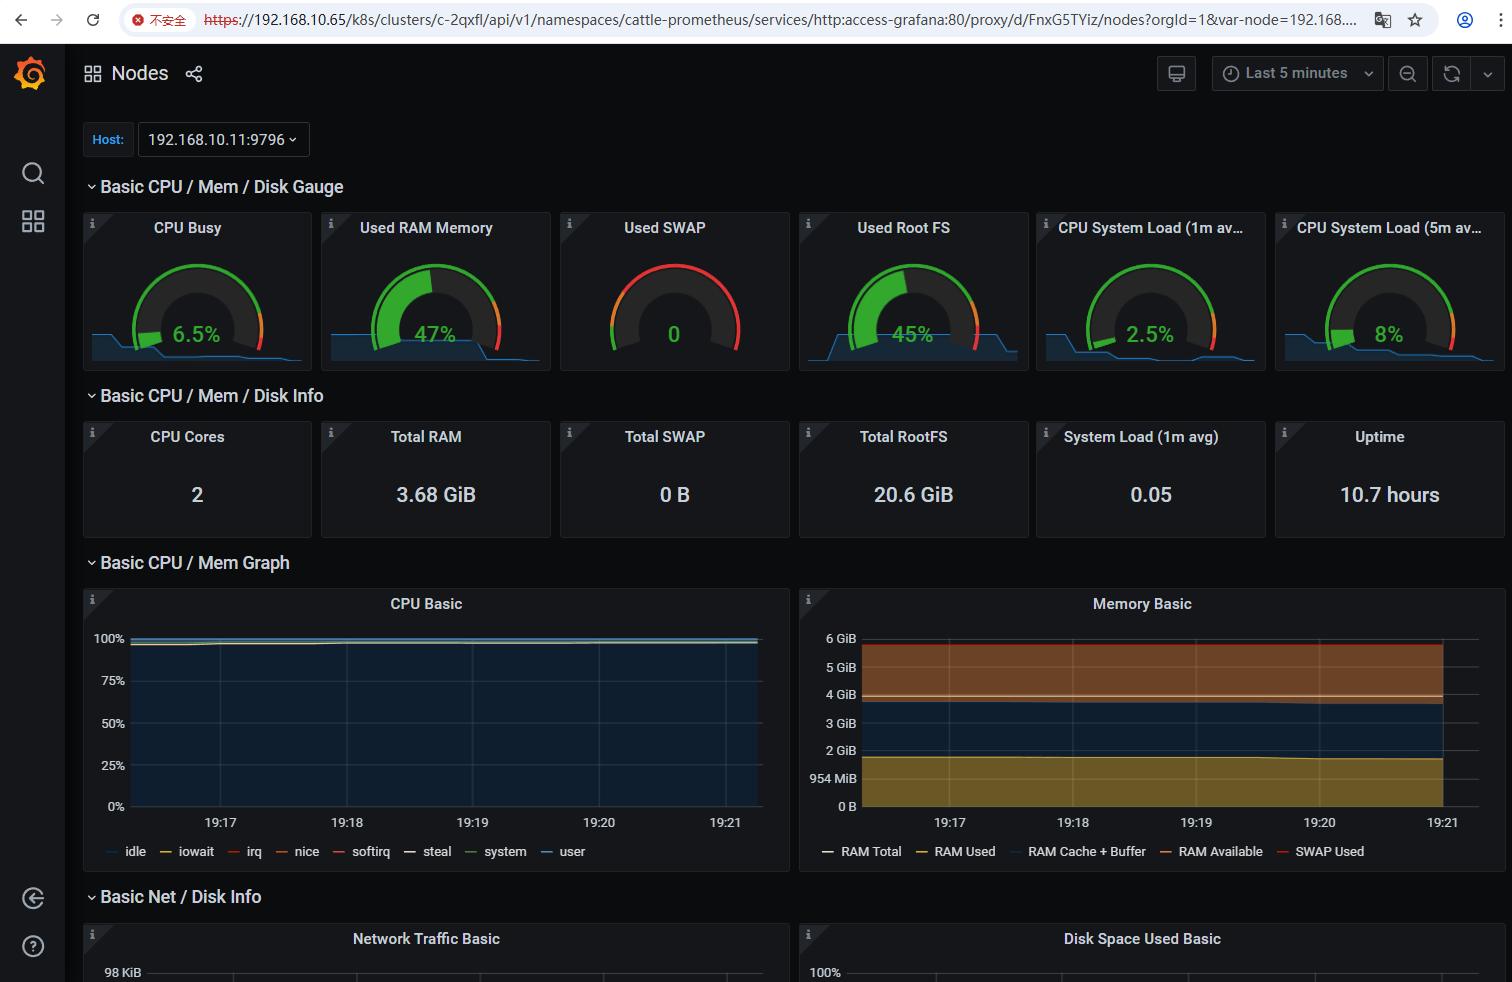Click the Total RootFS panel title
This screenshot has height=982, width=1512.
click(904, 437)
